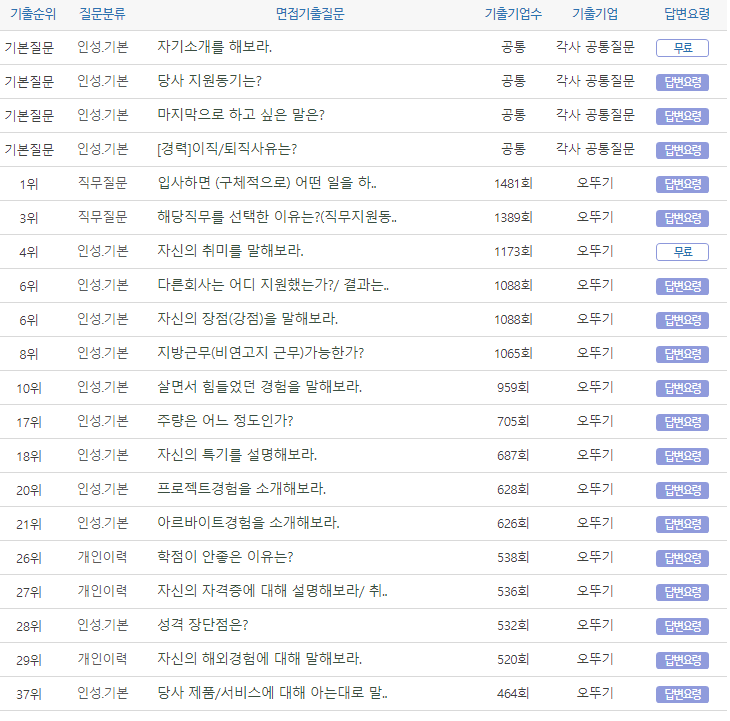
Task: Click 답변요령 for 아르바이트경험을 소개해보라
Action: point(682,524)
